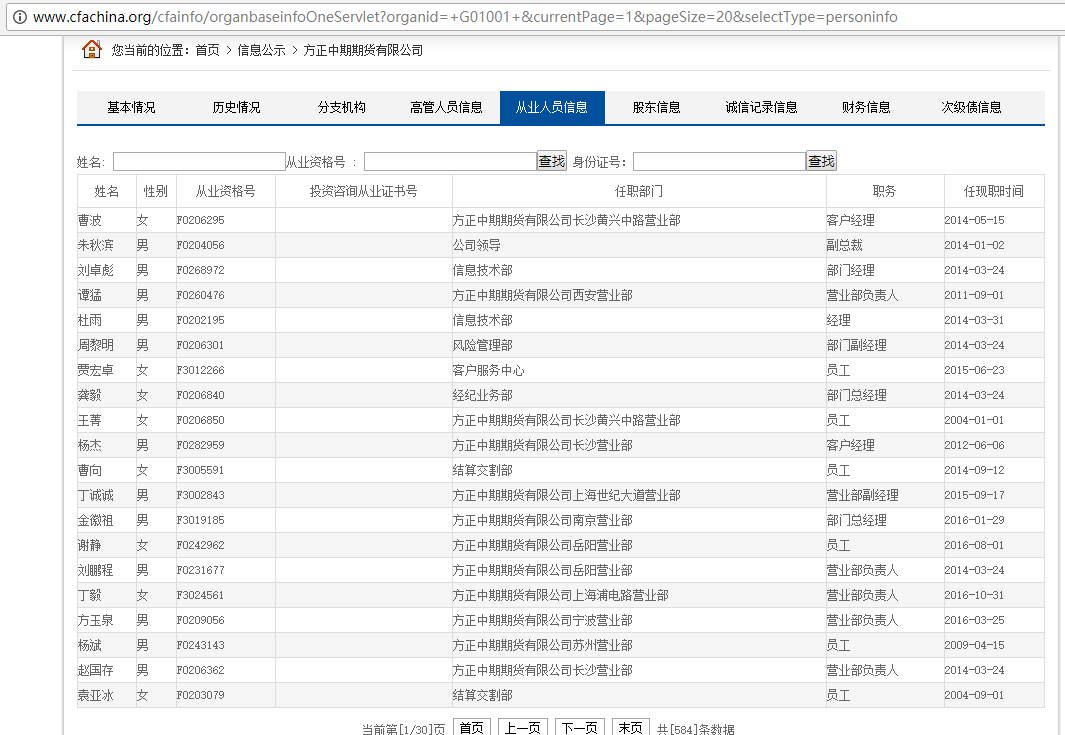The width and height of the screenshot is (1065, 735).
Task: Click the 姓名 column header
Action: [x=107, y=192]
